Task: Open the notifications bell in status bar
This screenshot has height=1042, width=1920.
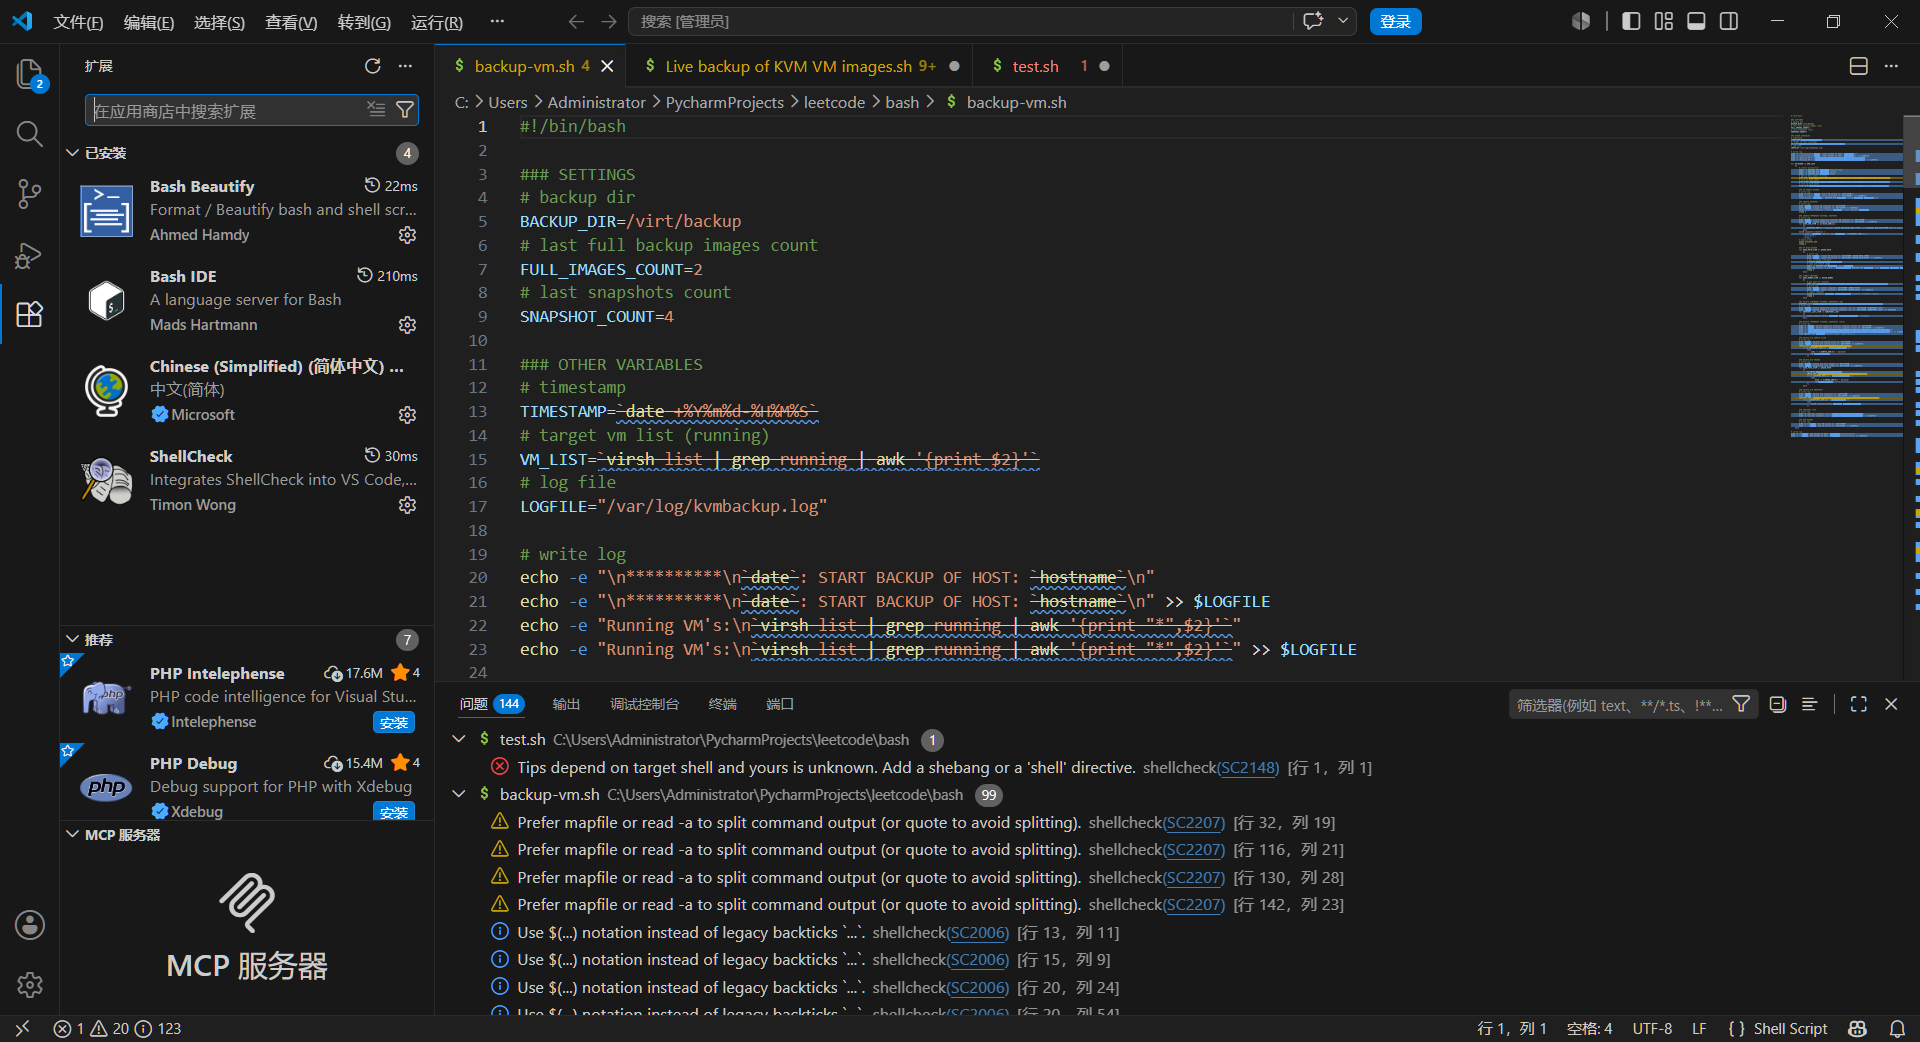Action: click(x=1897, y=1028)
